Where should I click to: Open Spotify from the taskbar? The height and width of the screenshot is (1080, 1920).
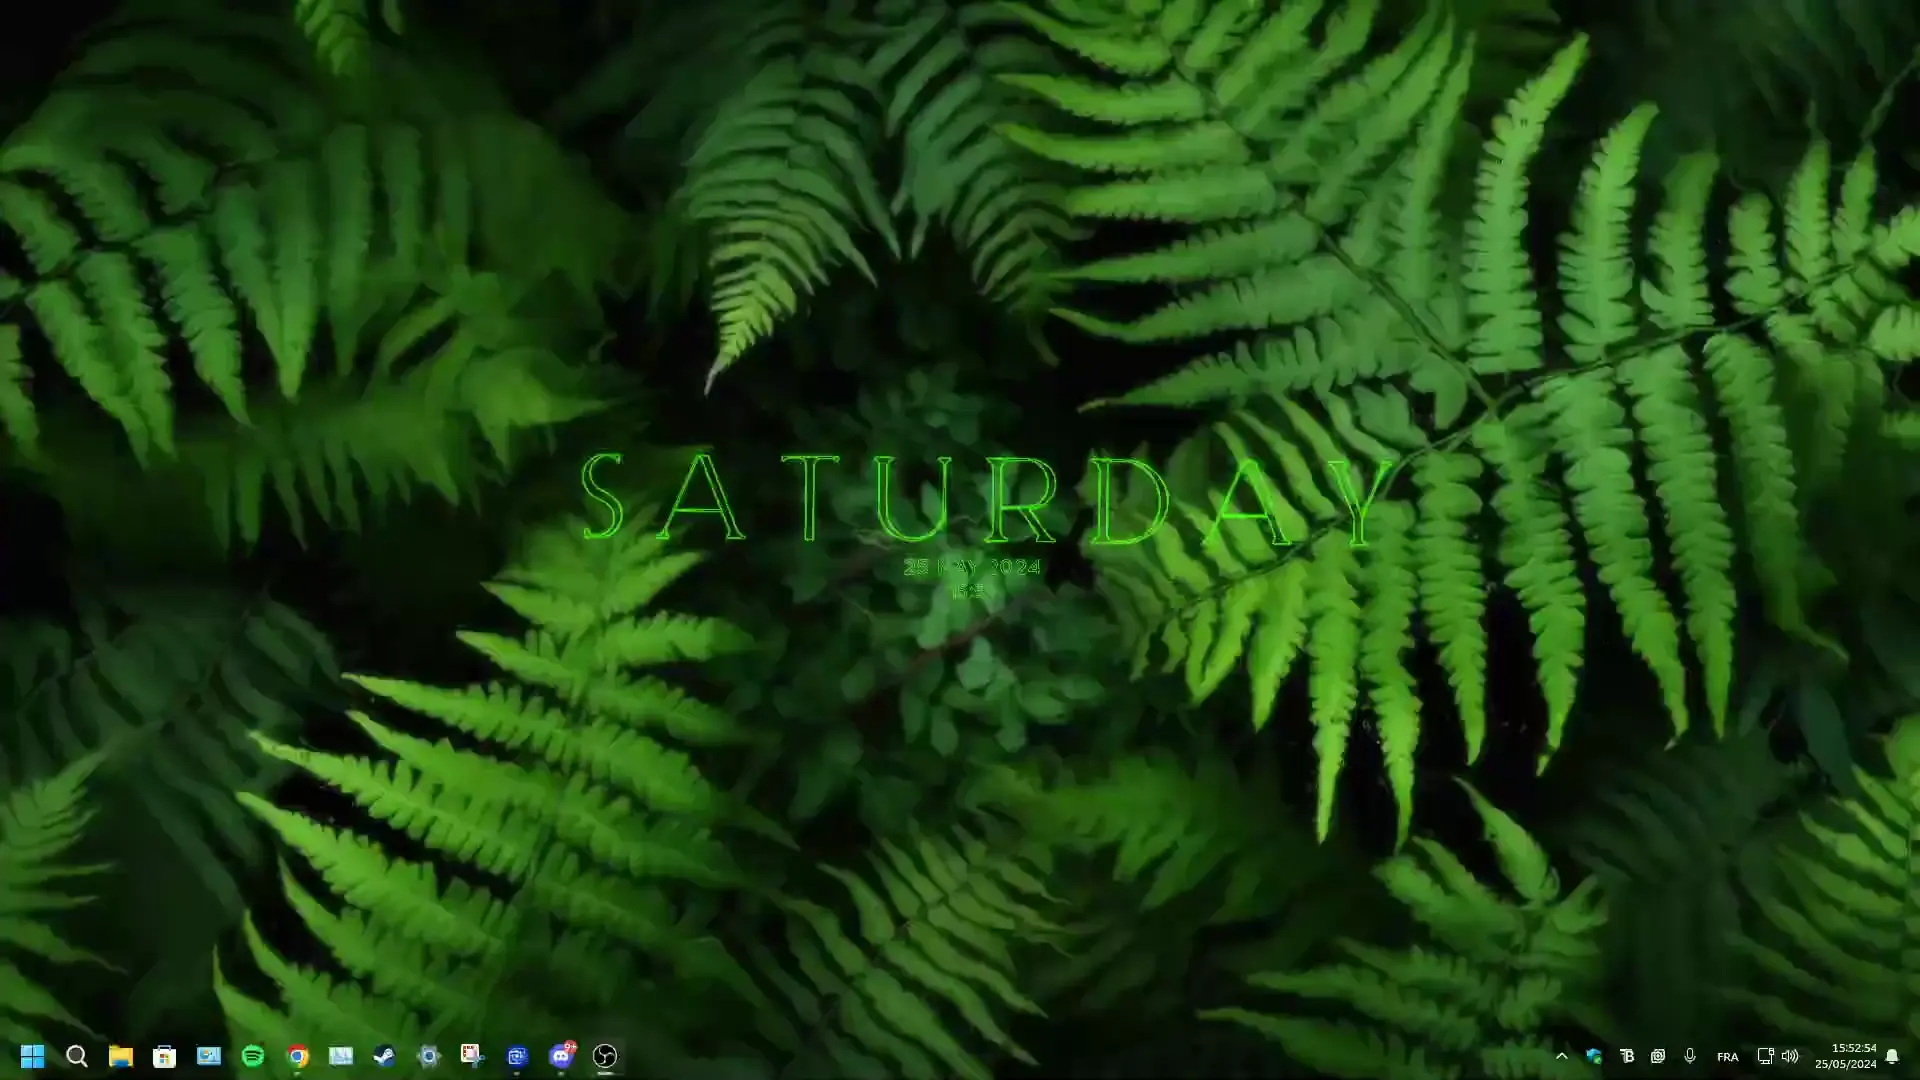(252, 1055)
